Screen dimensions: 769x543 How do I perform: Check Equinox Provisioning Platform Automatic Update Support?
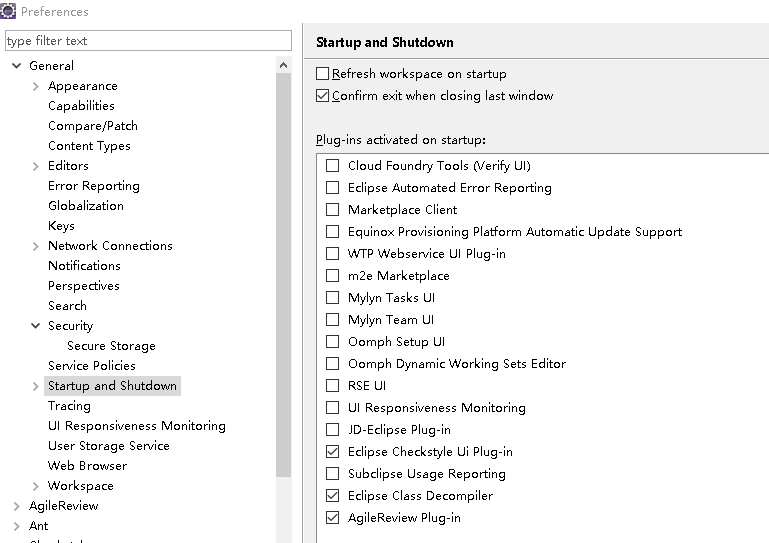333,232
